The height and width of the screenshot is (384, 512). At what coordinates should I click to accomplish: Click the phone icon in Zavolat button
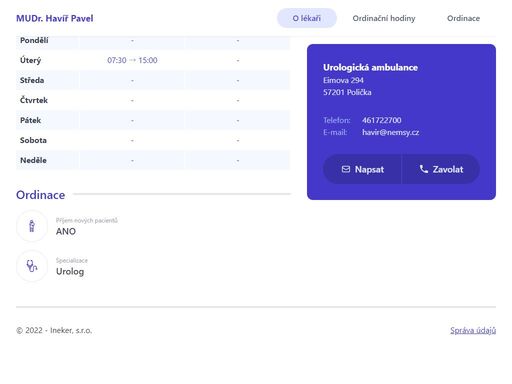click(423, 169)
